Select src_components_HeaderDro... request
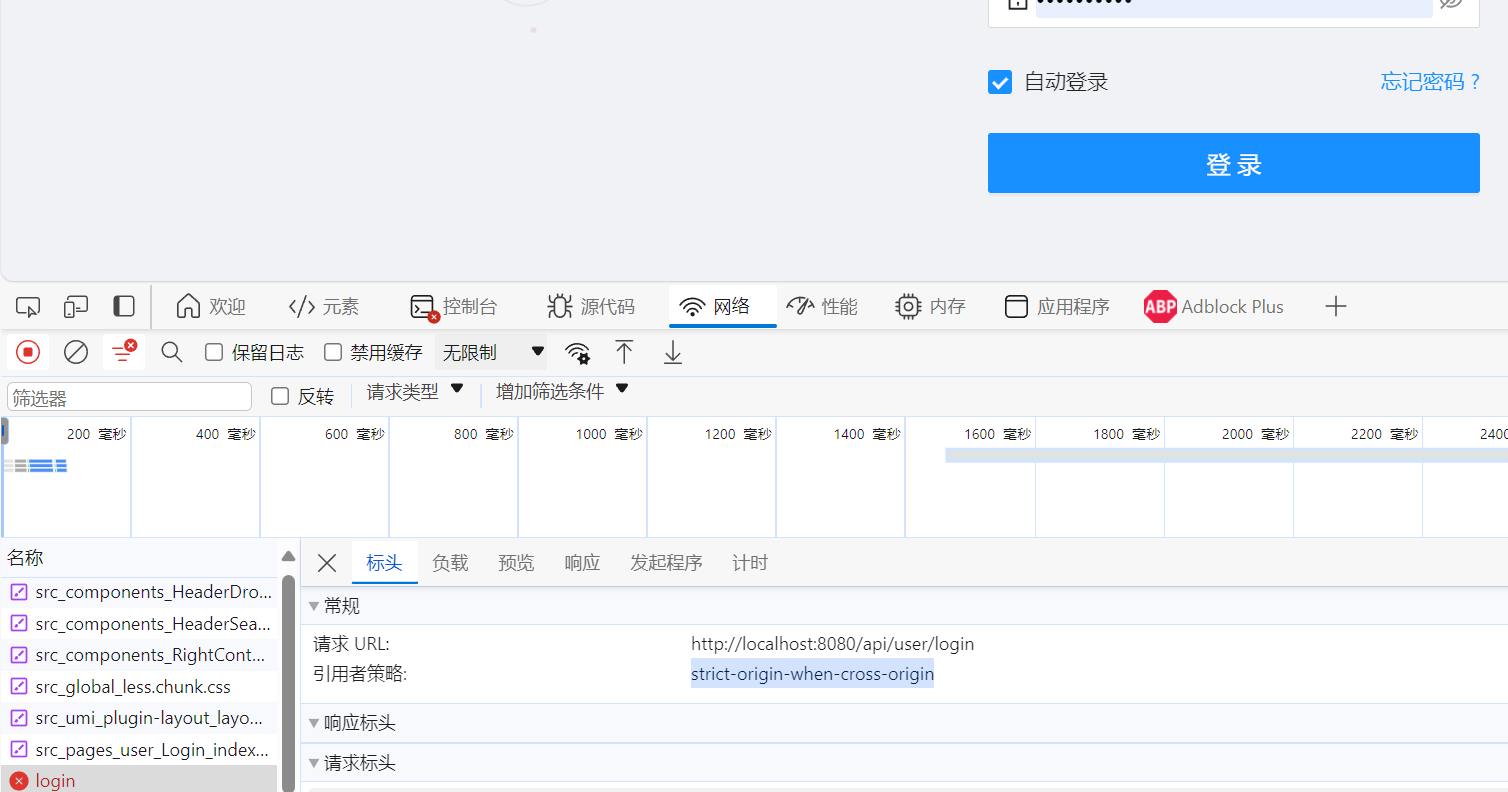Image resolution: width=1508 pixels, height=792 pixels. [x=140, y=592]
